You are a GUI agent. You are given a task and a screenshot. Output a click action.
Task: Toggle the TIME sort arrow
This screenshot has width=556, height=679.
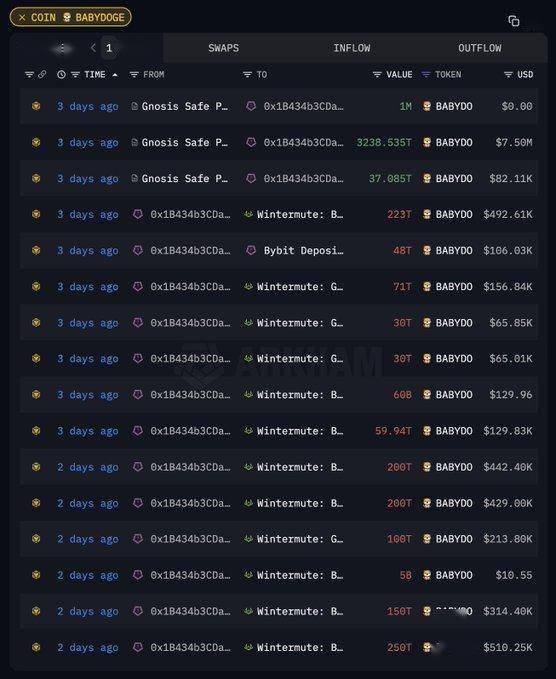click(x=115, y=75)
